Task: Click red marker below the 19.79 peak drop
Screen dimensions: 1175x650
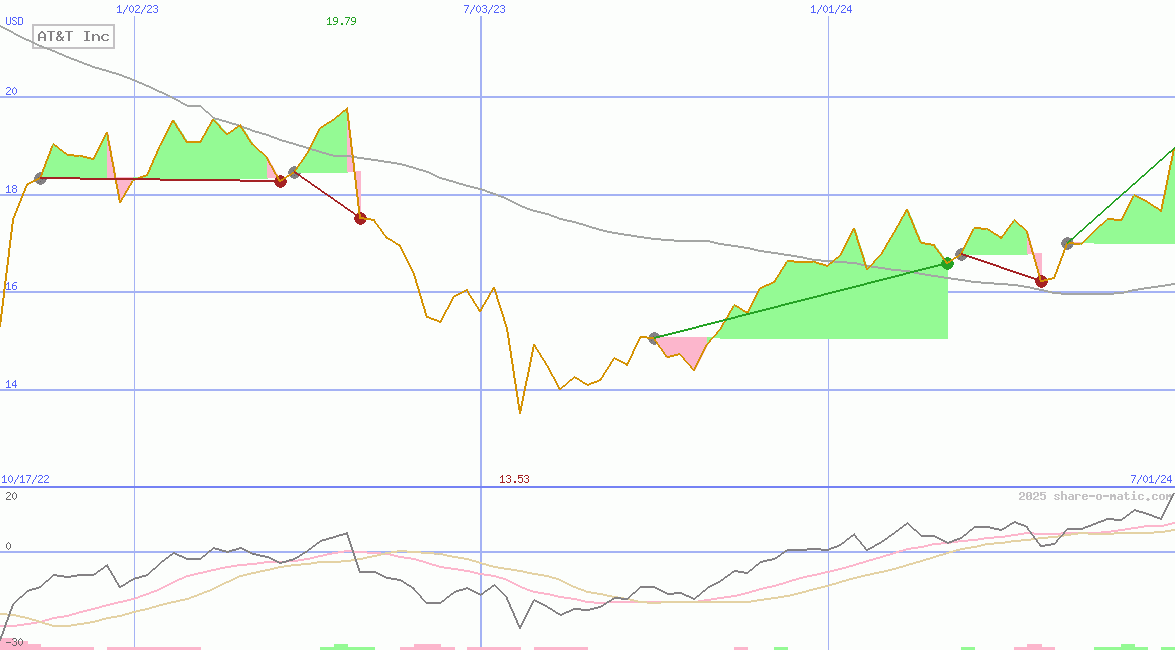Action: click(x=360, y=218)
